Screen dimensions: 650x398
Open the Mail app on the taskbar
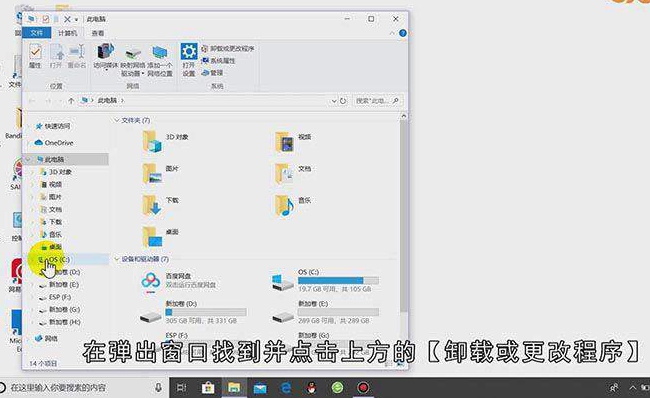click(260, 388)
